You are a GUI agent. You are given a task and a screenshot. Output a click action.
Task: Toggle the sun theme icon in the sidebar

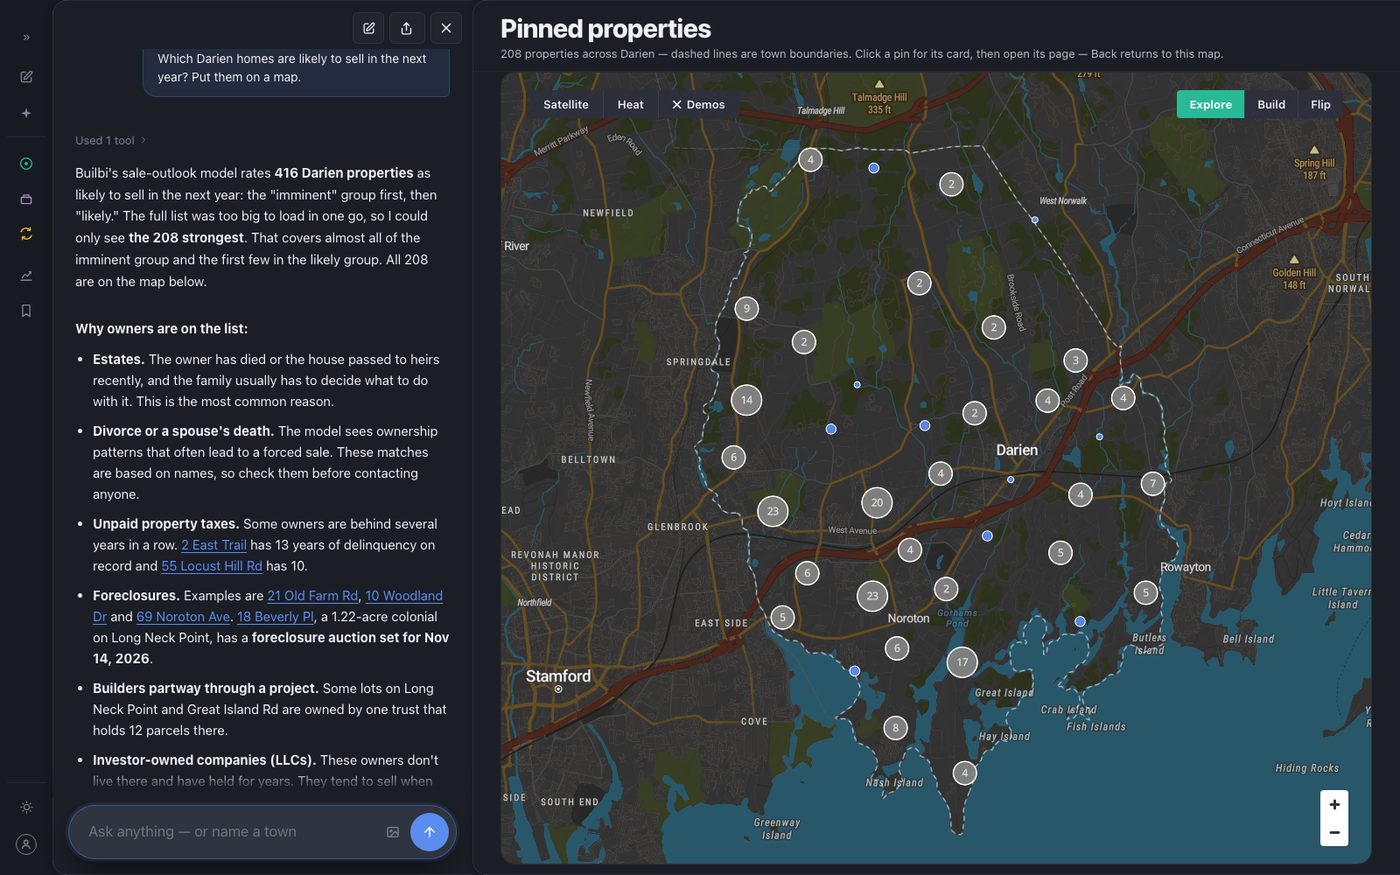[26, 807]
